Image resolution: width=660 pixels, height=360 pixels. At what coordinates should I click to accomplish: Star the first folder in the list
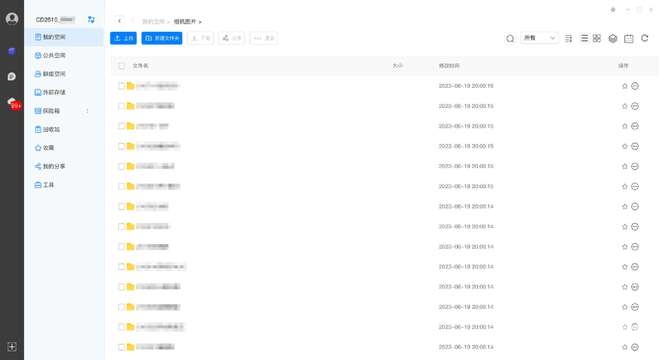625,86
